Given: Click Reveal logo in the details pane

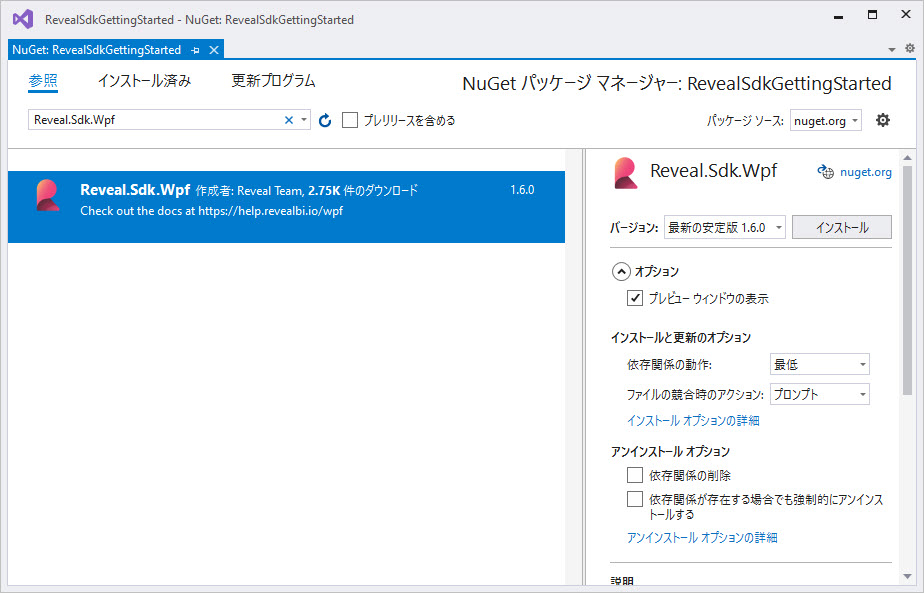Looking at the screenshot, I should pyautogui.click(x=626, y=172).
